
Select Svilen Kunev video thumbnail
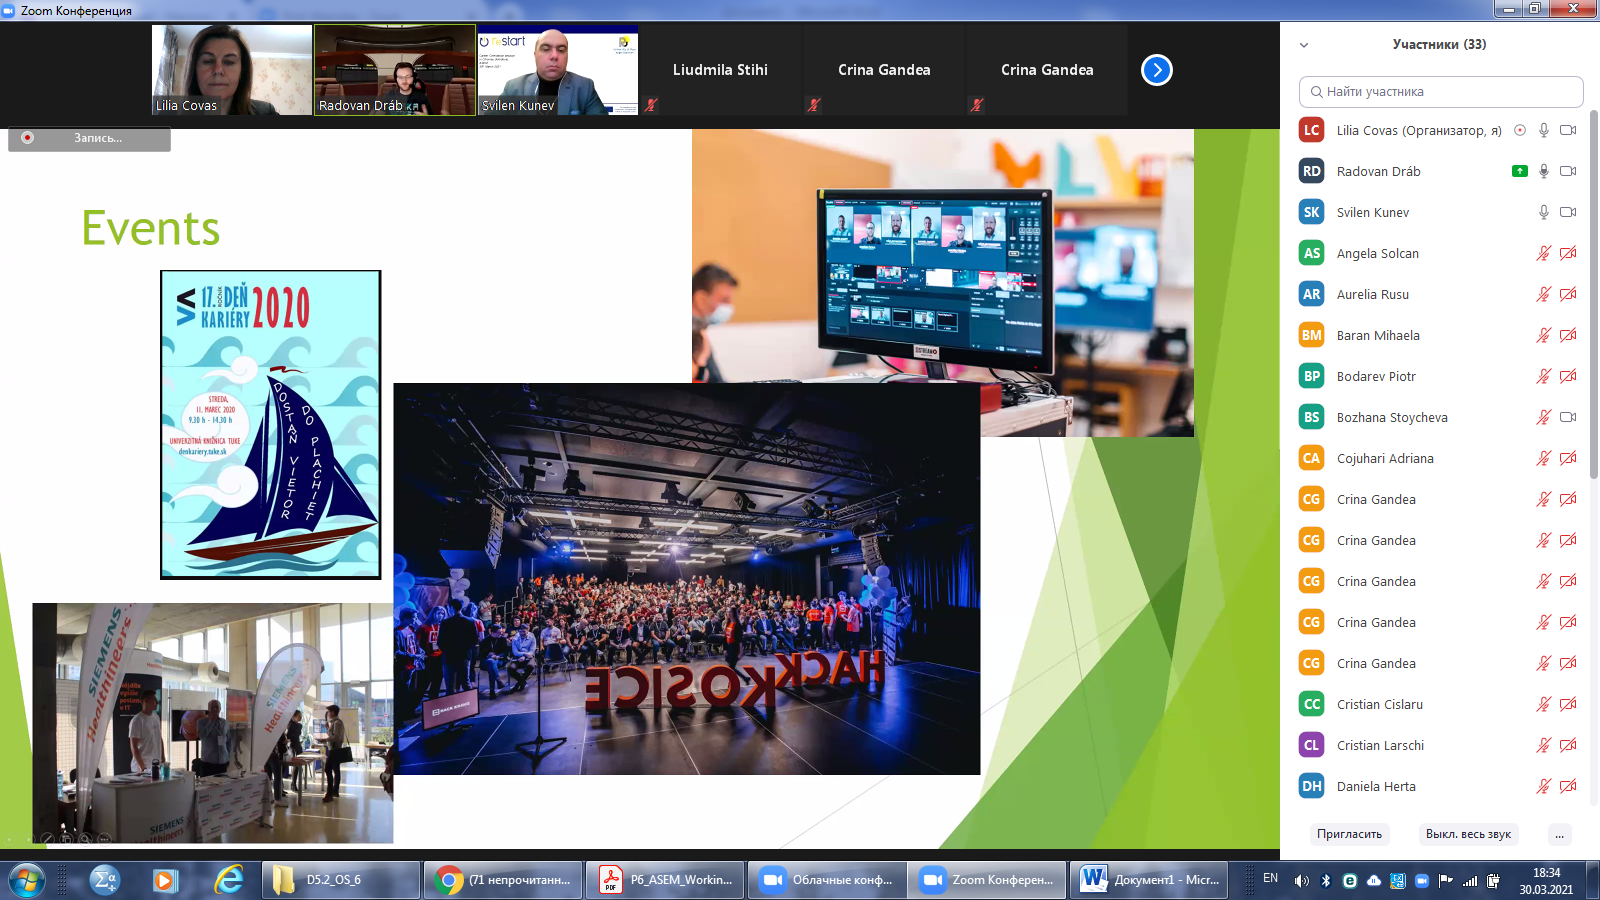pyautogui.click(x=558, y=70)
